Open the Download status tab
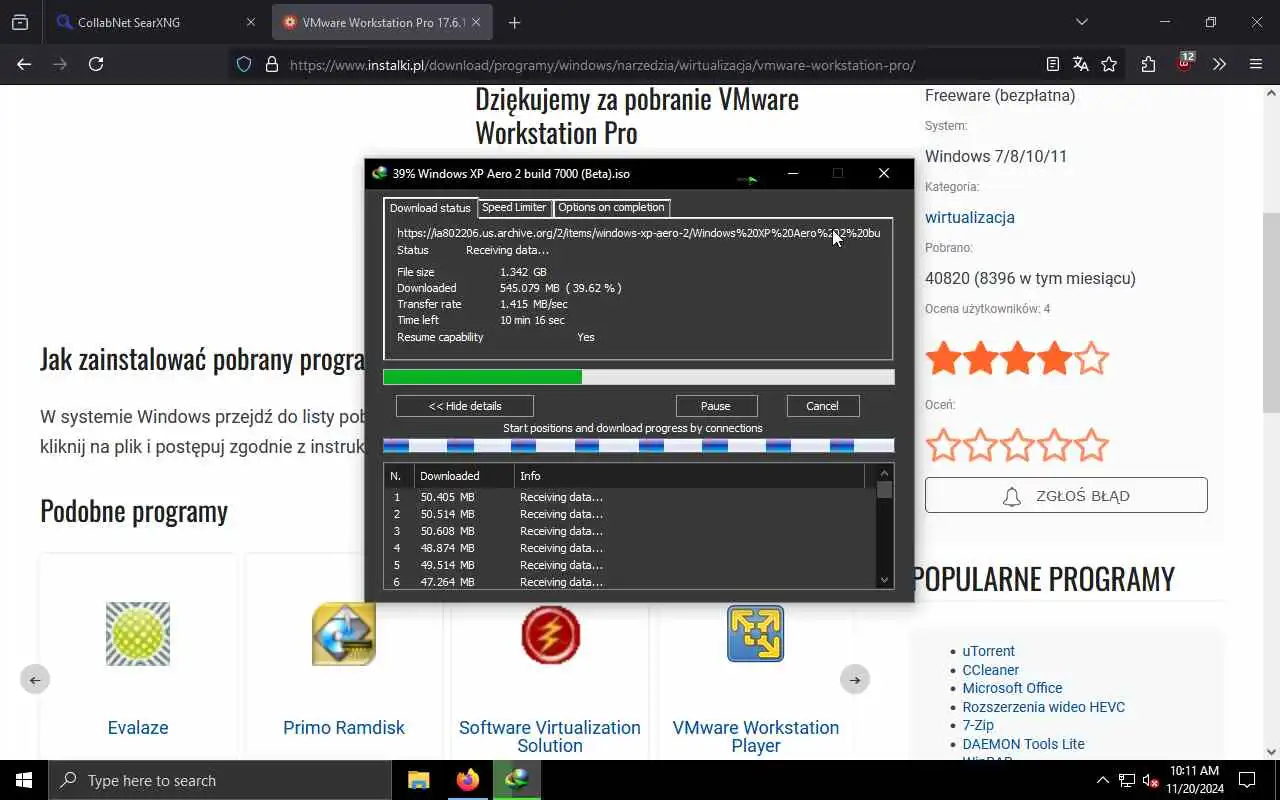The image size is (1280, 800). pos(430,208)
